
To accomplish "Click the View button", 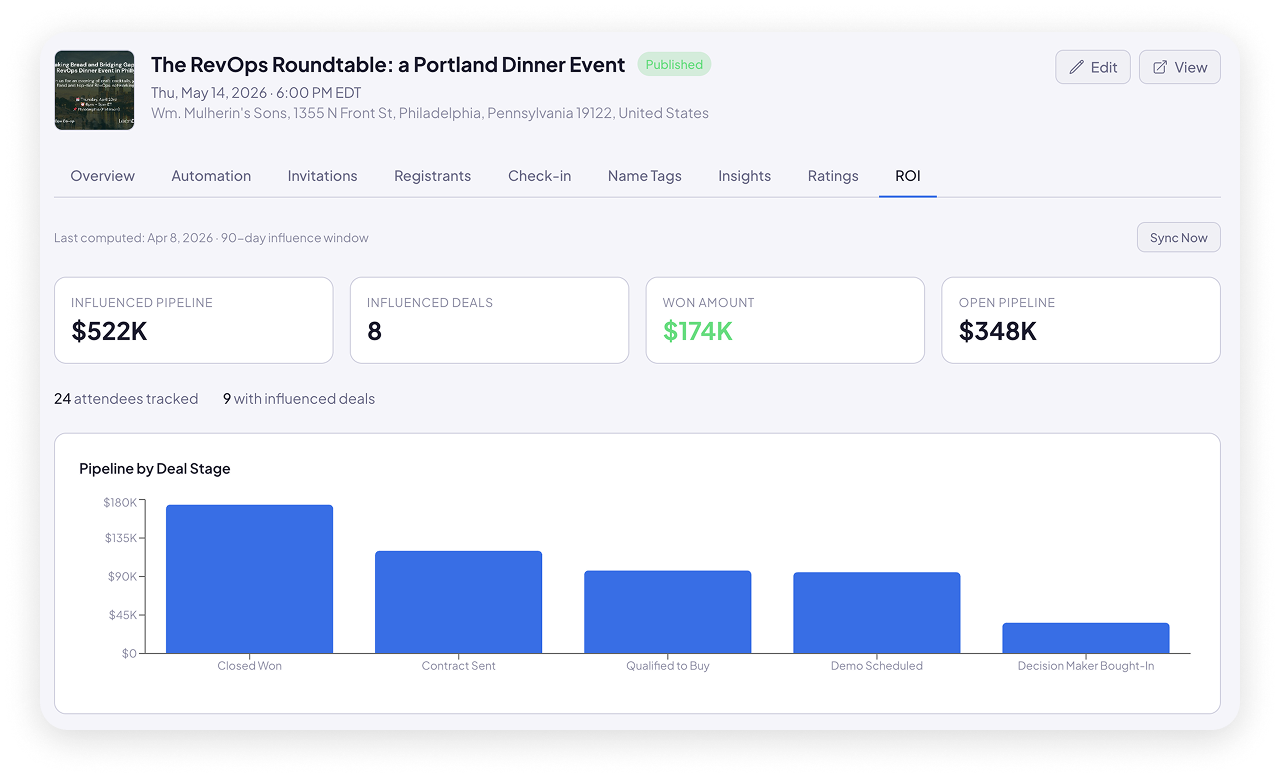I will click(x=1179, y=67).
